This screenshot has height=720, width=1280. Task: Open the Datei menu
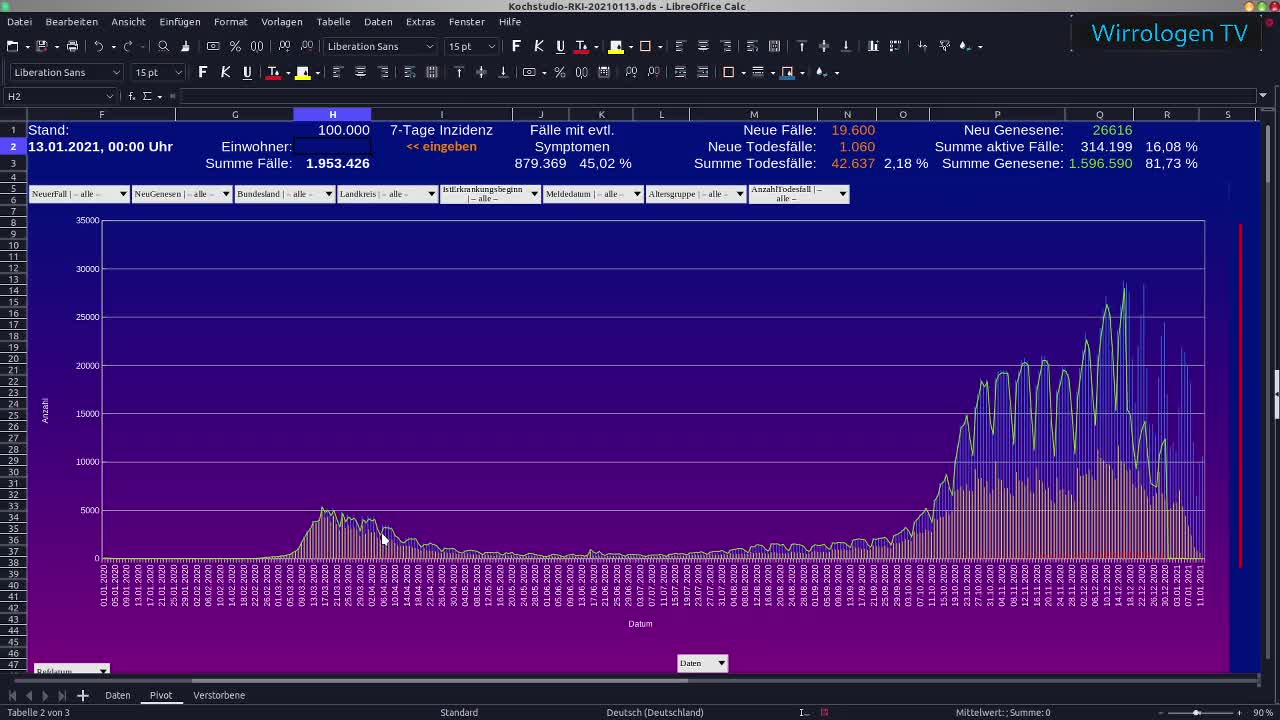point(19,21)
